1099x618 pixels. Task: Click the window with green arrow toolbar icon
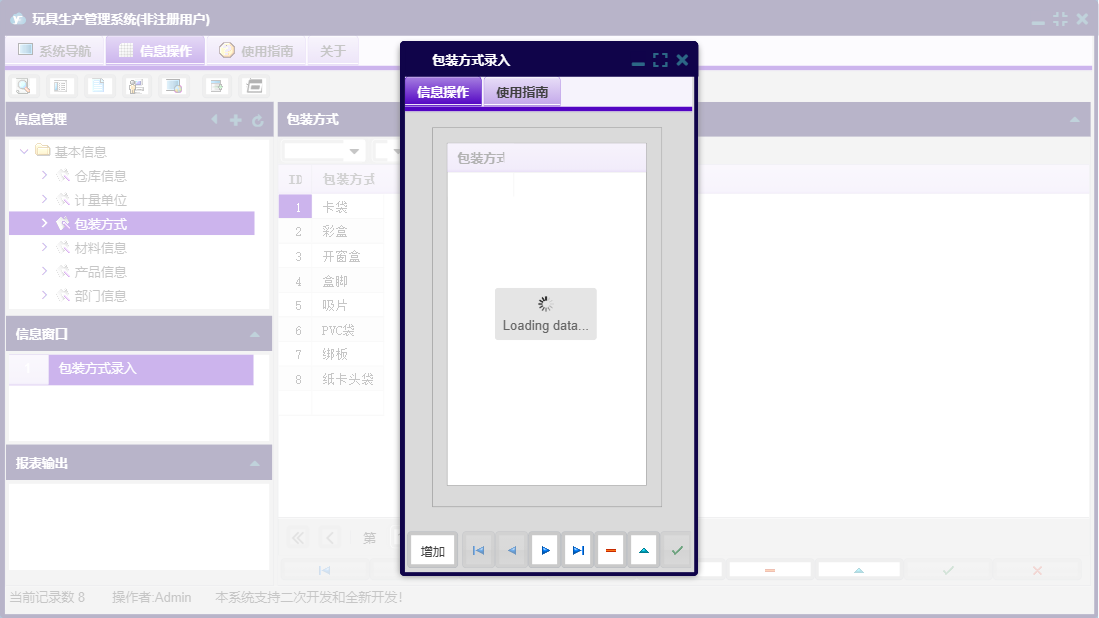coord(217,86)
